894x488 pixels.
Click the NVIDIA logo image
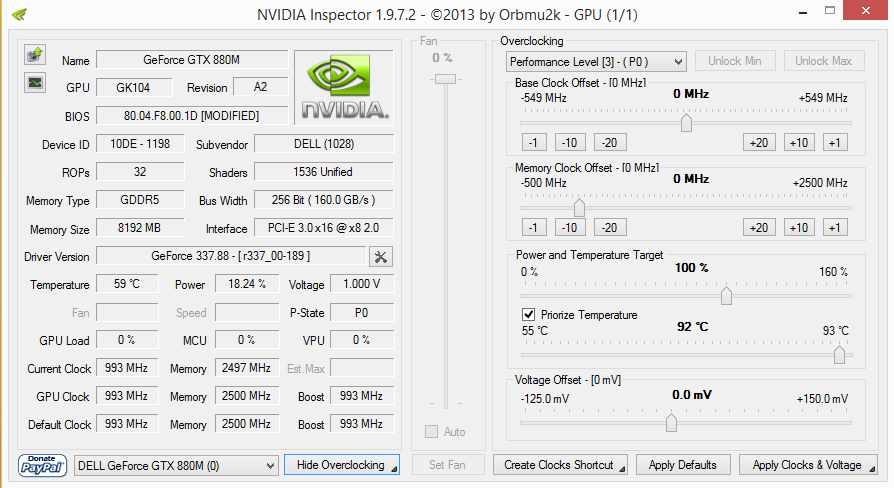(344, 87)
